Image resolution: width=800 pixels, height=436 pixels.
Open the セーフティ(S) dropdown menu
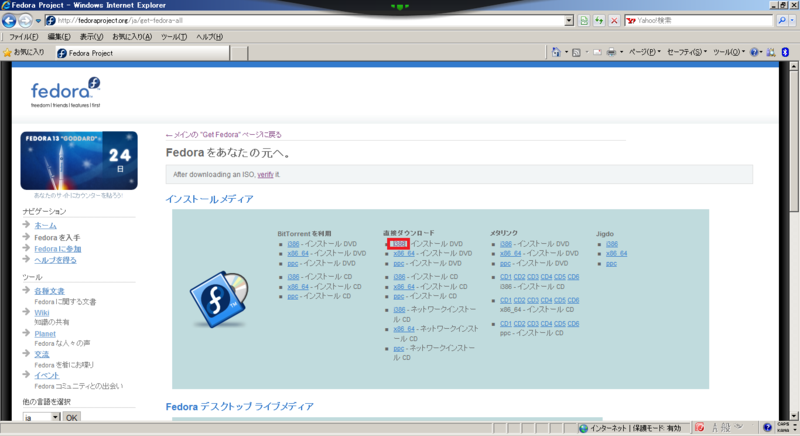tap(687, 52)
